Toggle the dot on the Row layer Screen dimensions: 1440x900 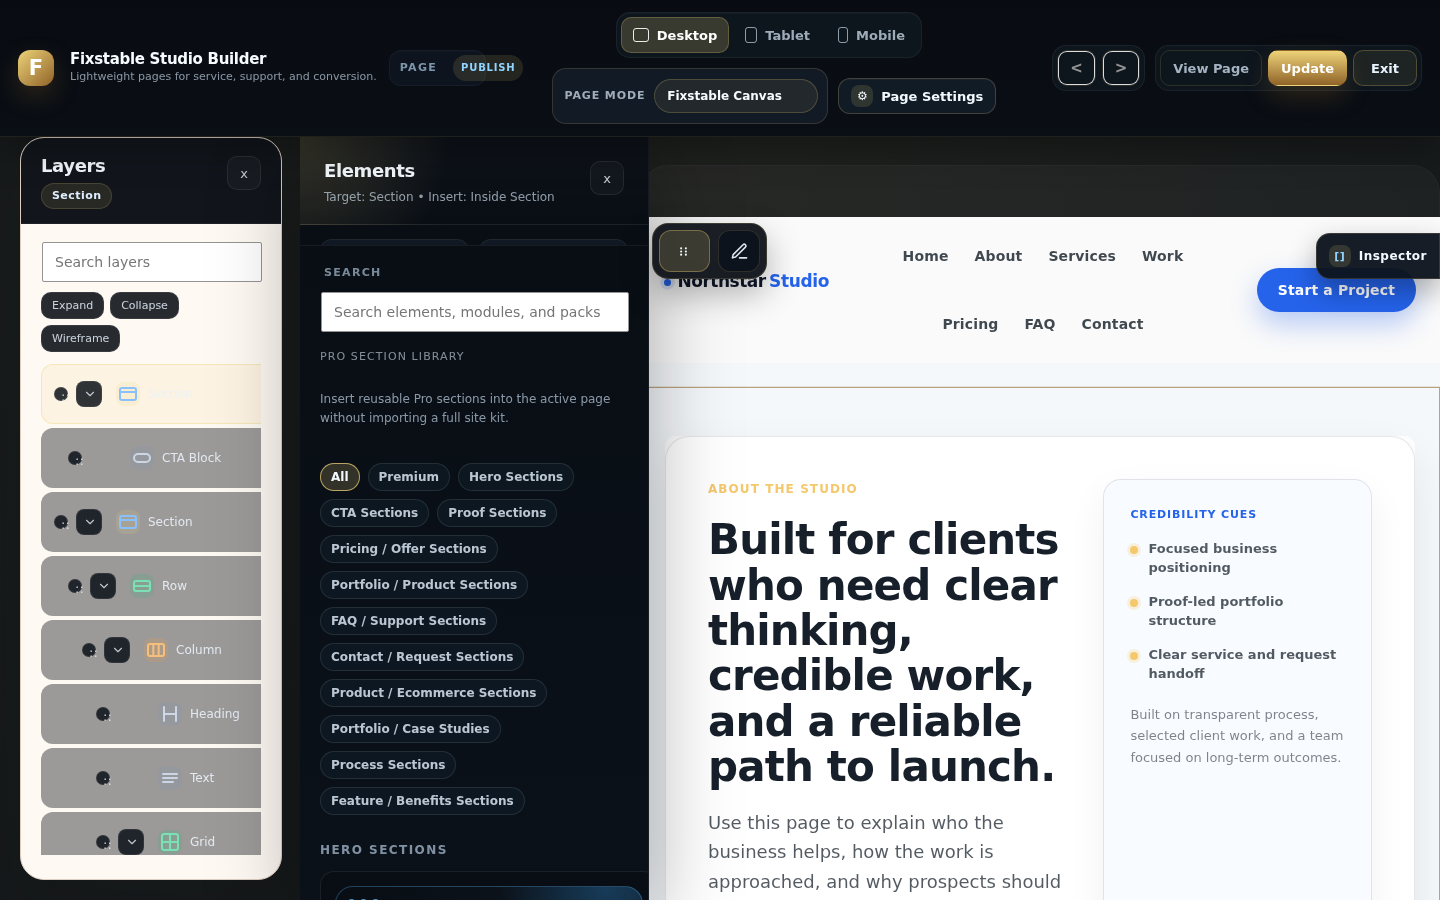[75, 586]
